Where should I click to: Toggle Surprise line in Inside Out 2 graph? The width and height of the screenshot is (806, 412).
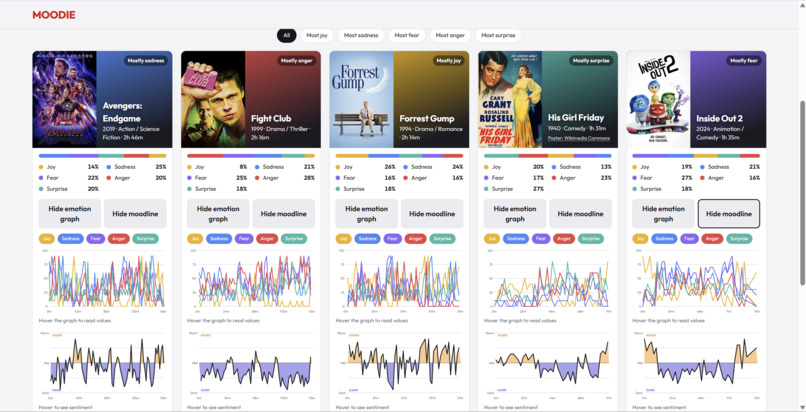point(739,239)
